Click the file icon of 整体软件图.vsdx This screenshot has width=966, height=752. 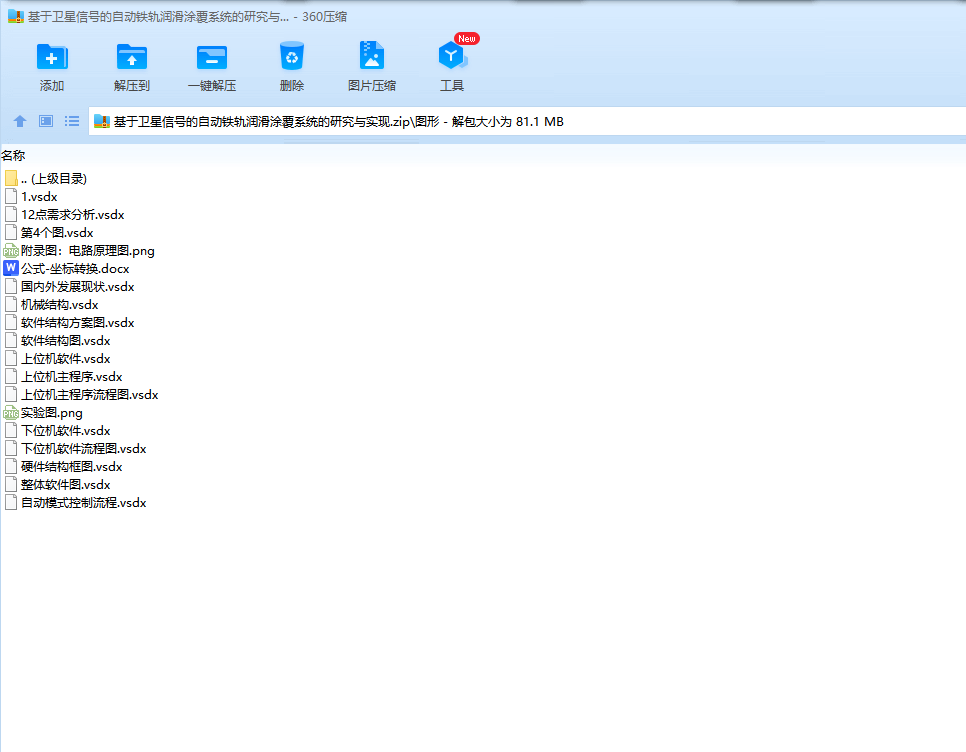tap(11, 485)
